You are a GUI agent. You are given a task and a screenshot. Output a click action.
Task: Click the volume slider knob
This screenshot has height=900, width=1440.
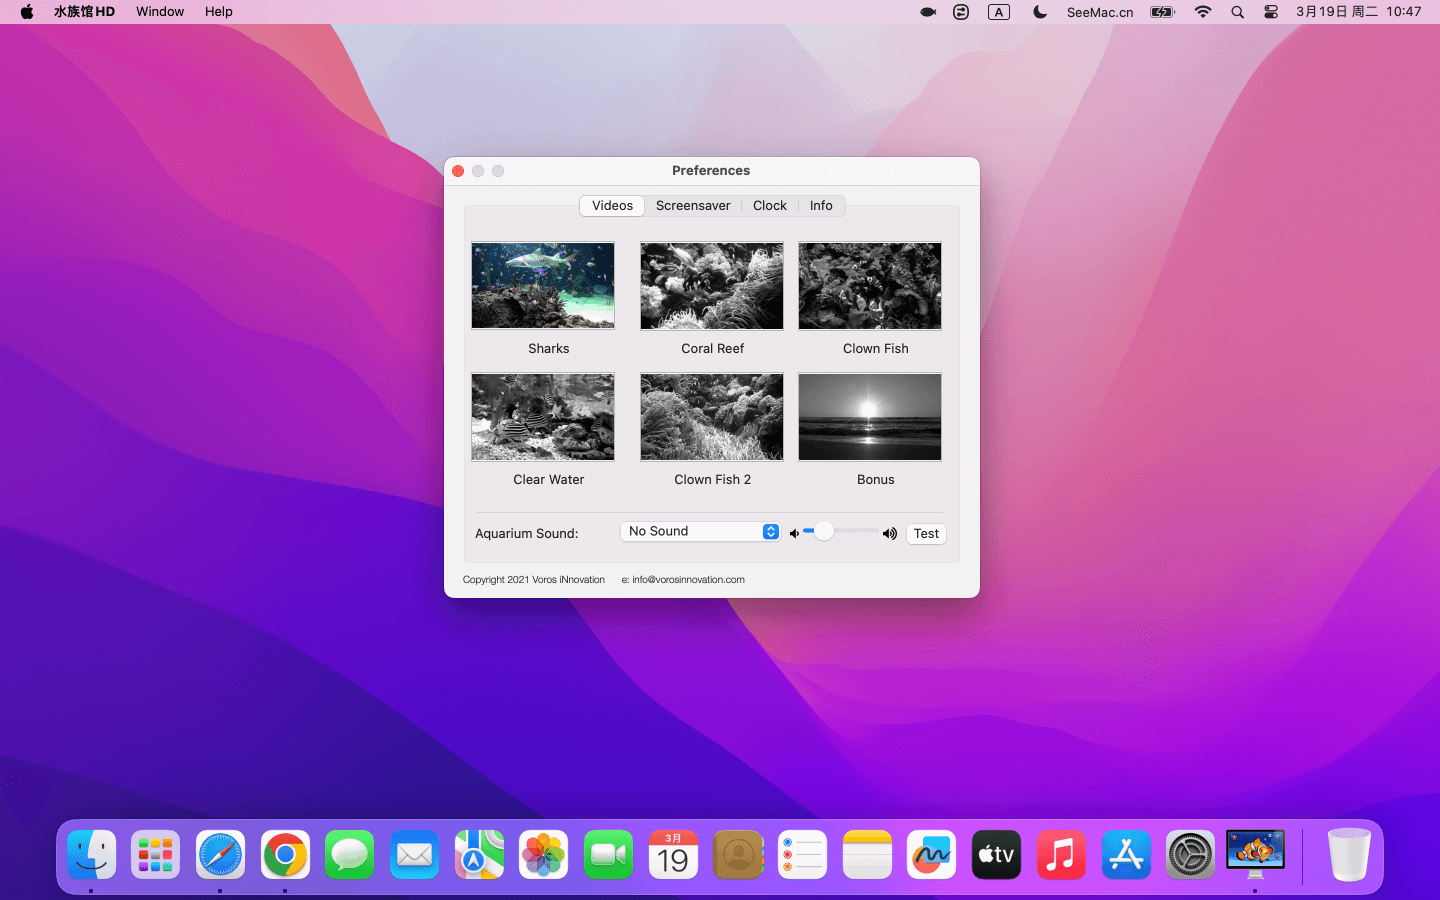[823, 532]
